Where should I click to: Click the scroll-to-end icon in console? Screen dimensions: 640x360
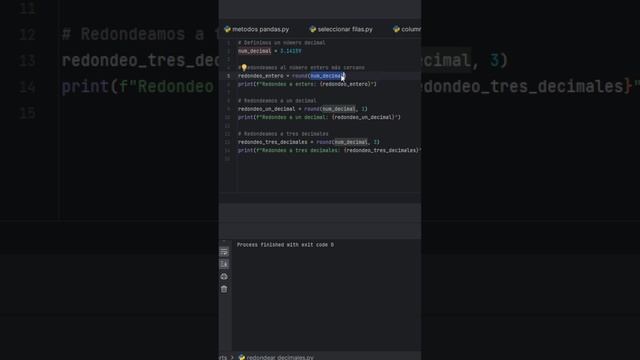click(x=224, y=264)
